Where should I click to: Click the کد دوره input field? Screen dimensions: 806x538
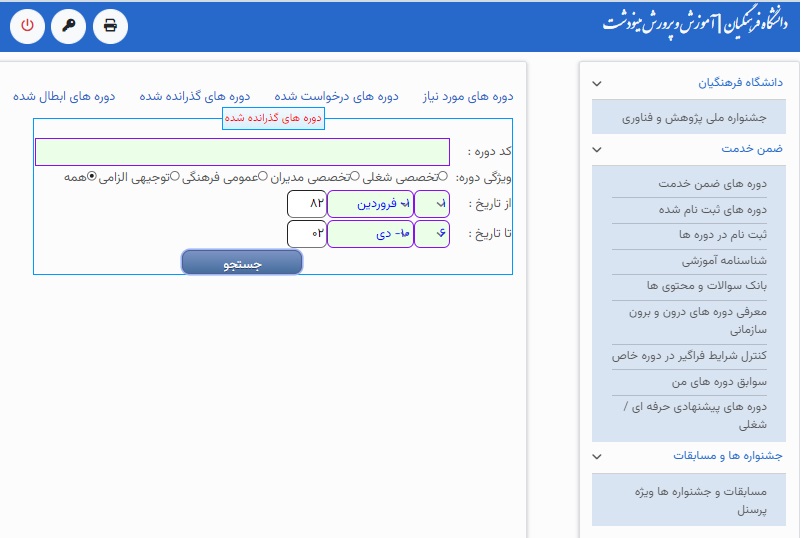(242, 152)
